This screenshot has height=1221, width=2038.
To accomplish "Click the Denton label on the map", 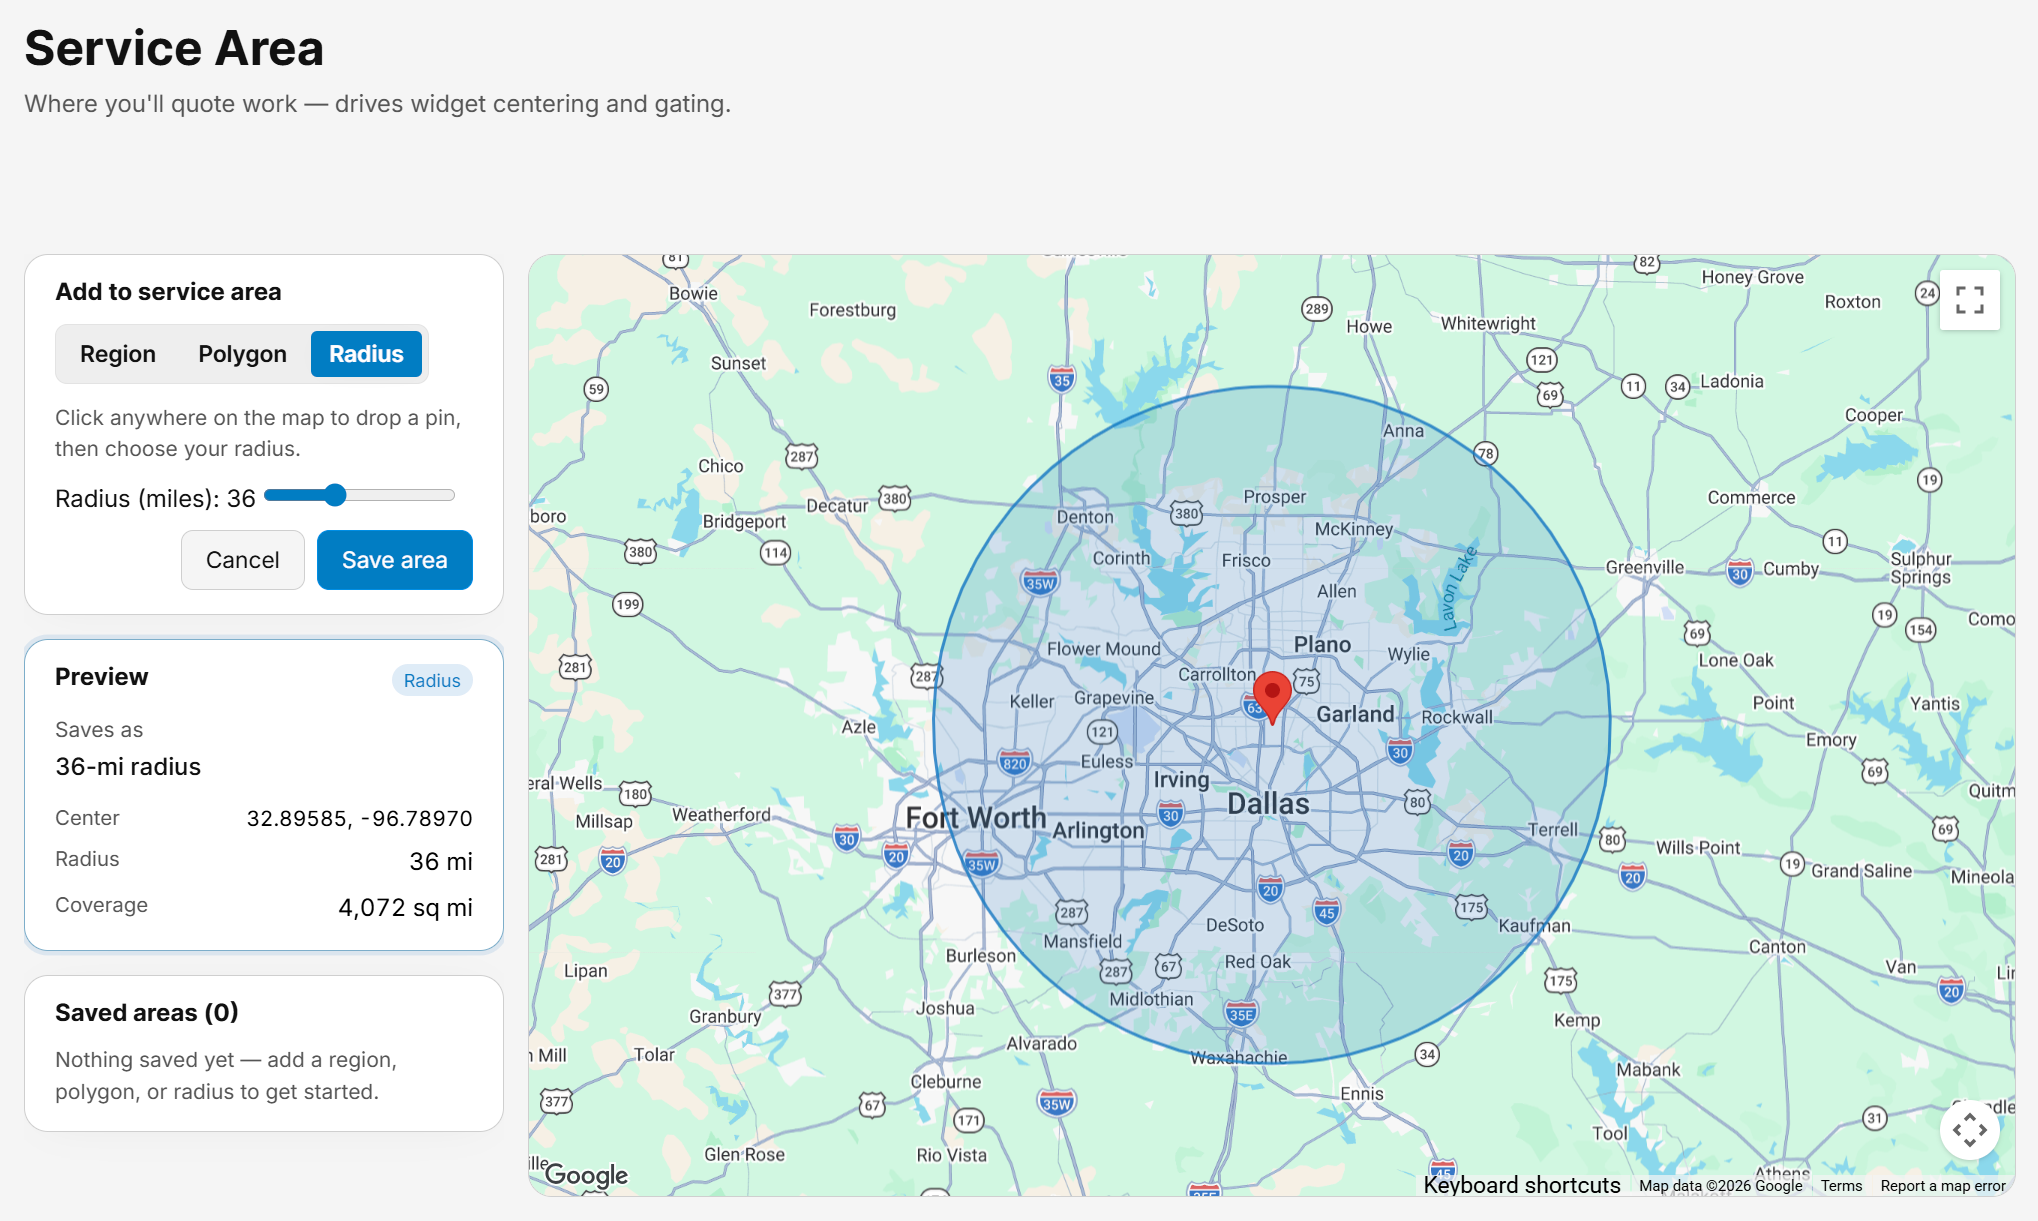I will click(x=1085, y=517).
